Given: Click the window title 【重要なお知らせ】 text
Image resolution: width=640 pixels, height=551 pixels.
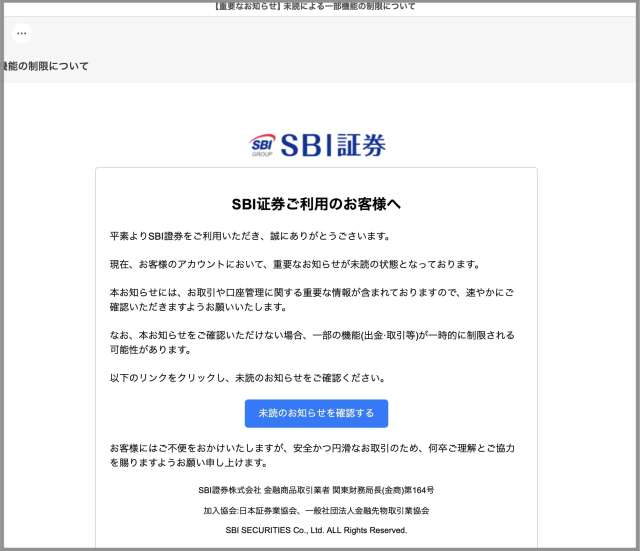Looking at the screenshot, I should (315, 6).
